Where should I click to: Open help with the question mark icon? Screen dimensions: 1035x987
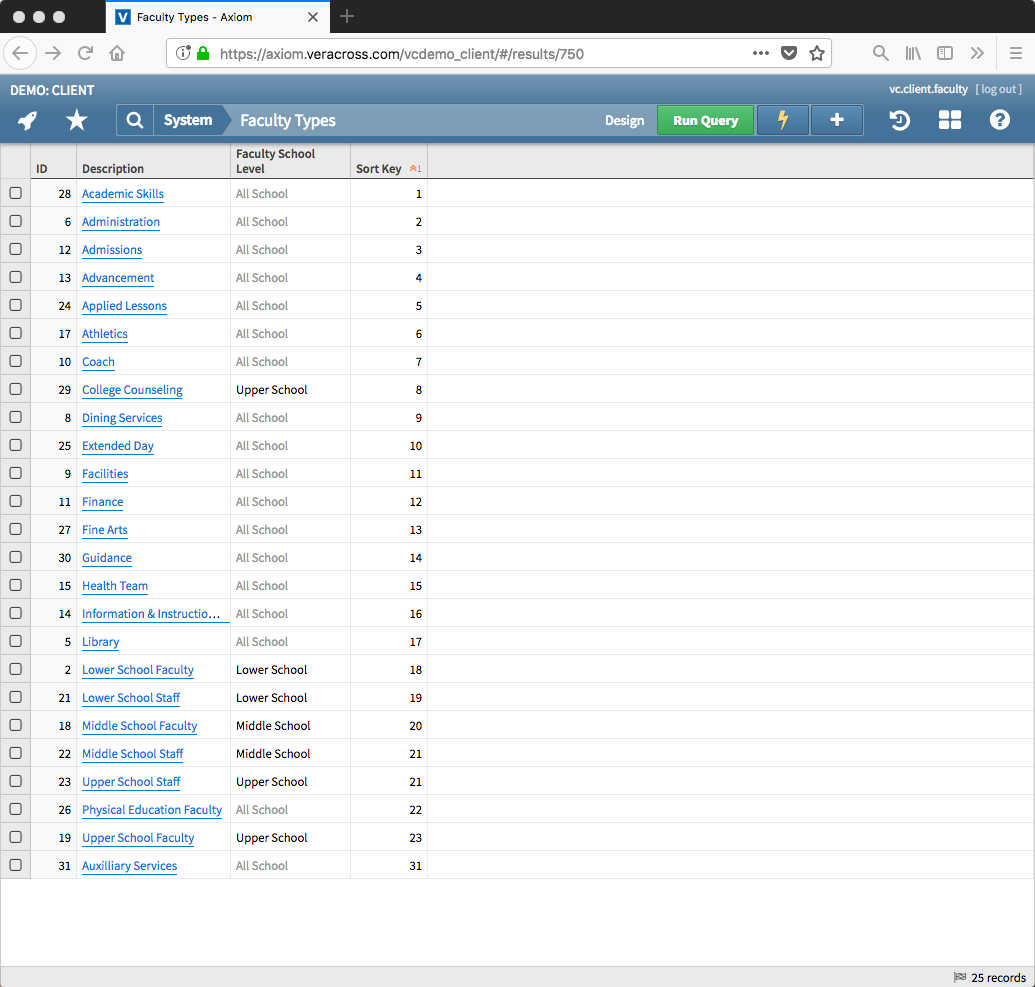[1000, 121]
